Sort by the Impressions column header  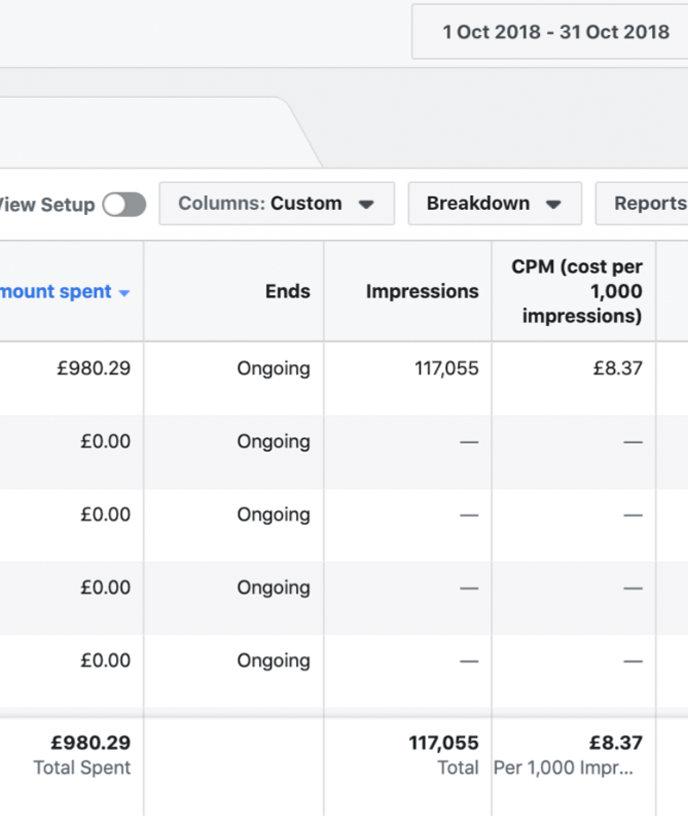(421, 292)
